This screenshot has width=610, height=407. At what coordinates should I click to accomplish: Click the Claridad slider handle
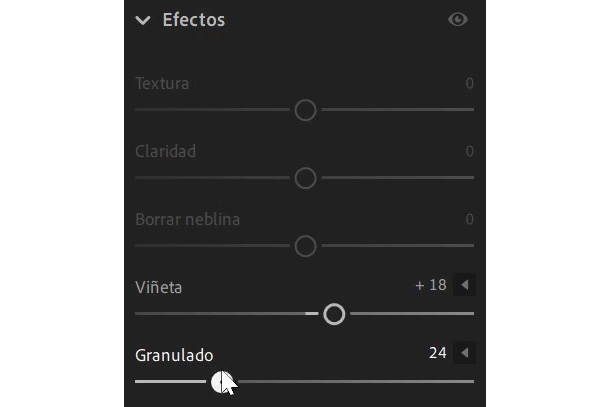pos(305,178)
